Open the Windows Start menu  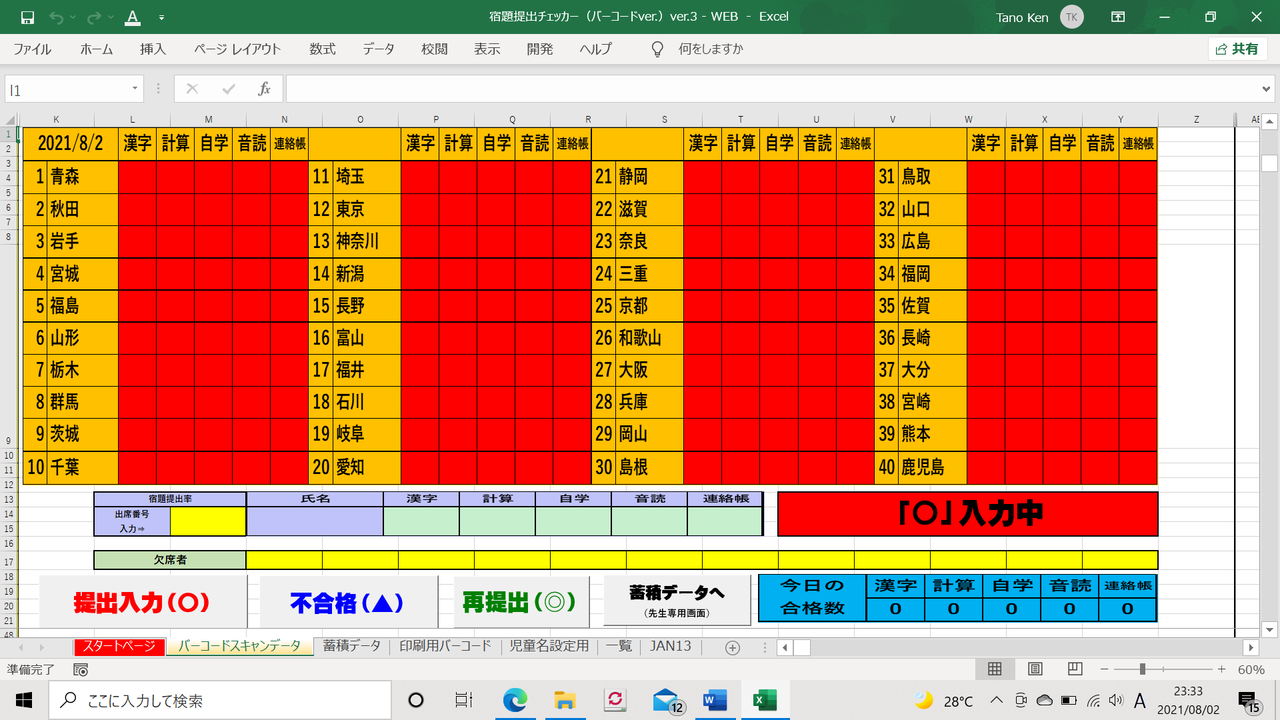click(24, 700)
